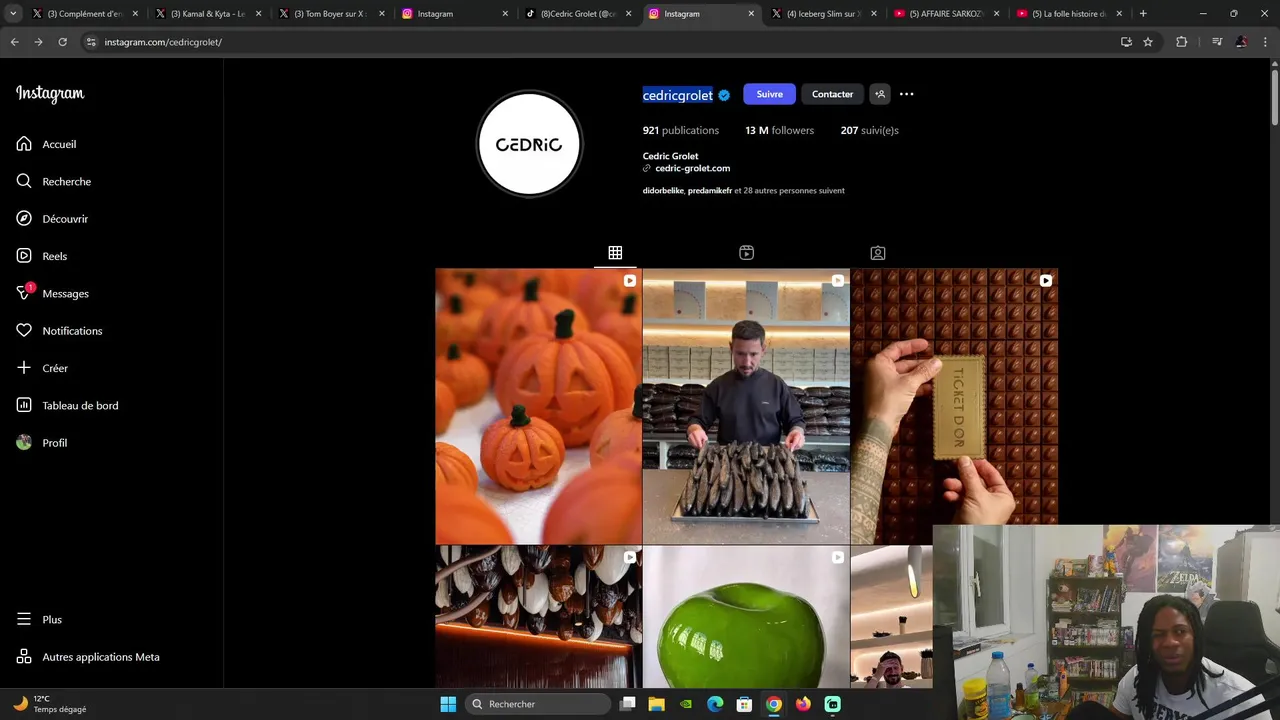This screenshot has height=720, width=1280.
Task: Switch to Complément d'enquête X tab
Action: 85,14
